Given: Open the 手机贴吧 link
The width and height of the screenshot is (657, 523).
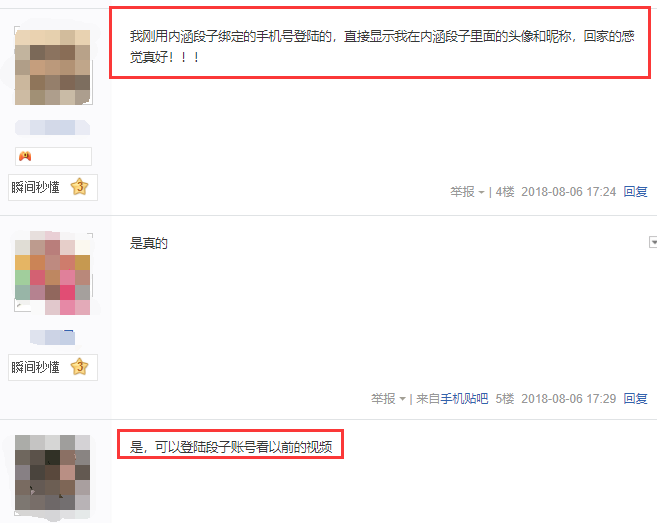Looking at the screenshot, I should click(464, 399).
